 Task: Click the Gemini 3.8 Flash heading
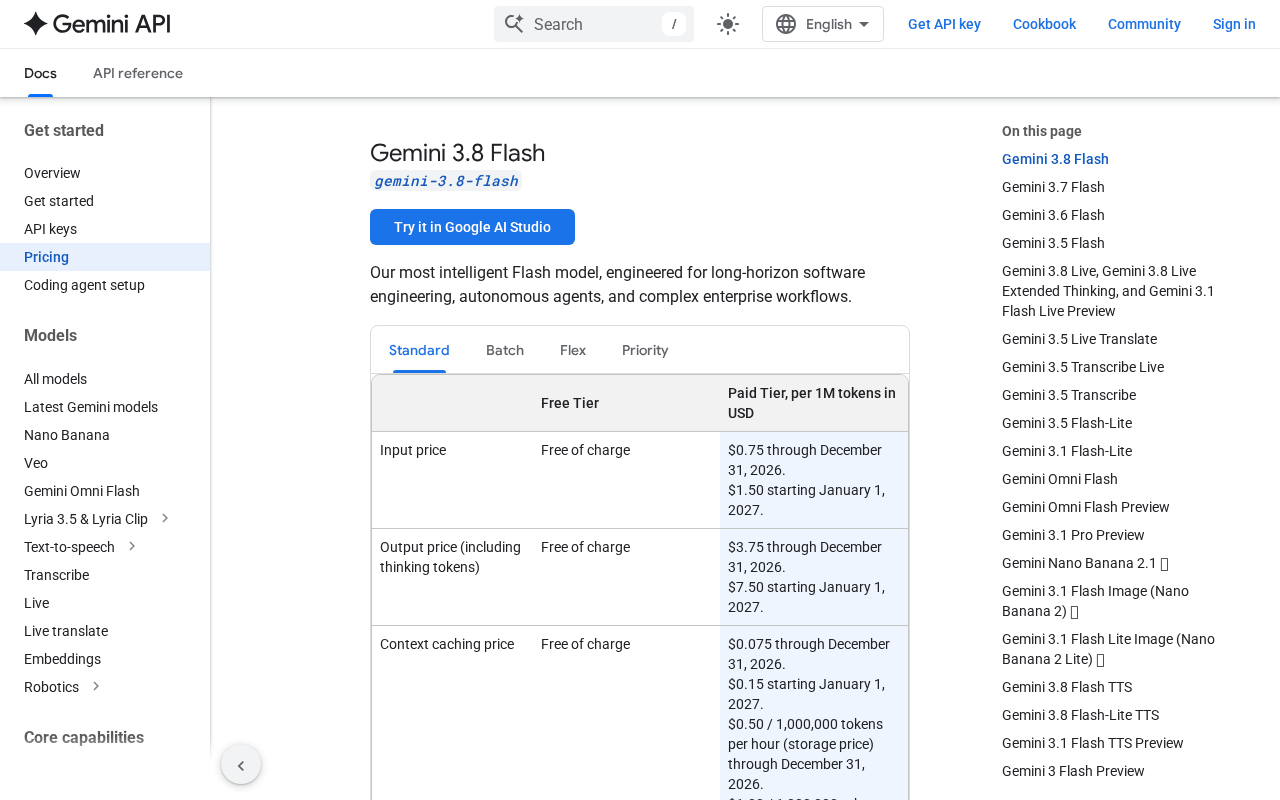pos(457,153)
